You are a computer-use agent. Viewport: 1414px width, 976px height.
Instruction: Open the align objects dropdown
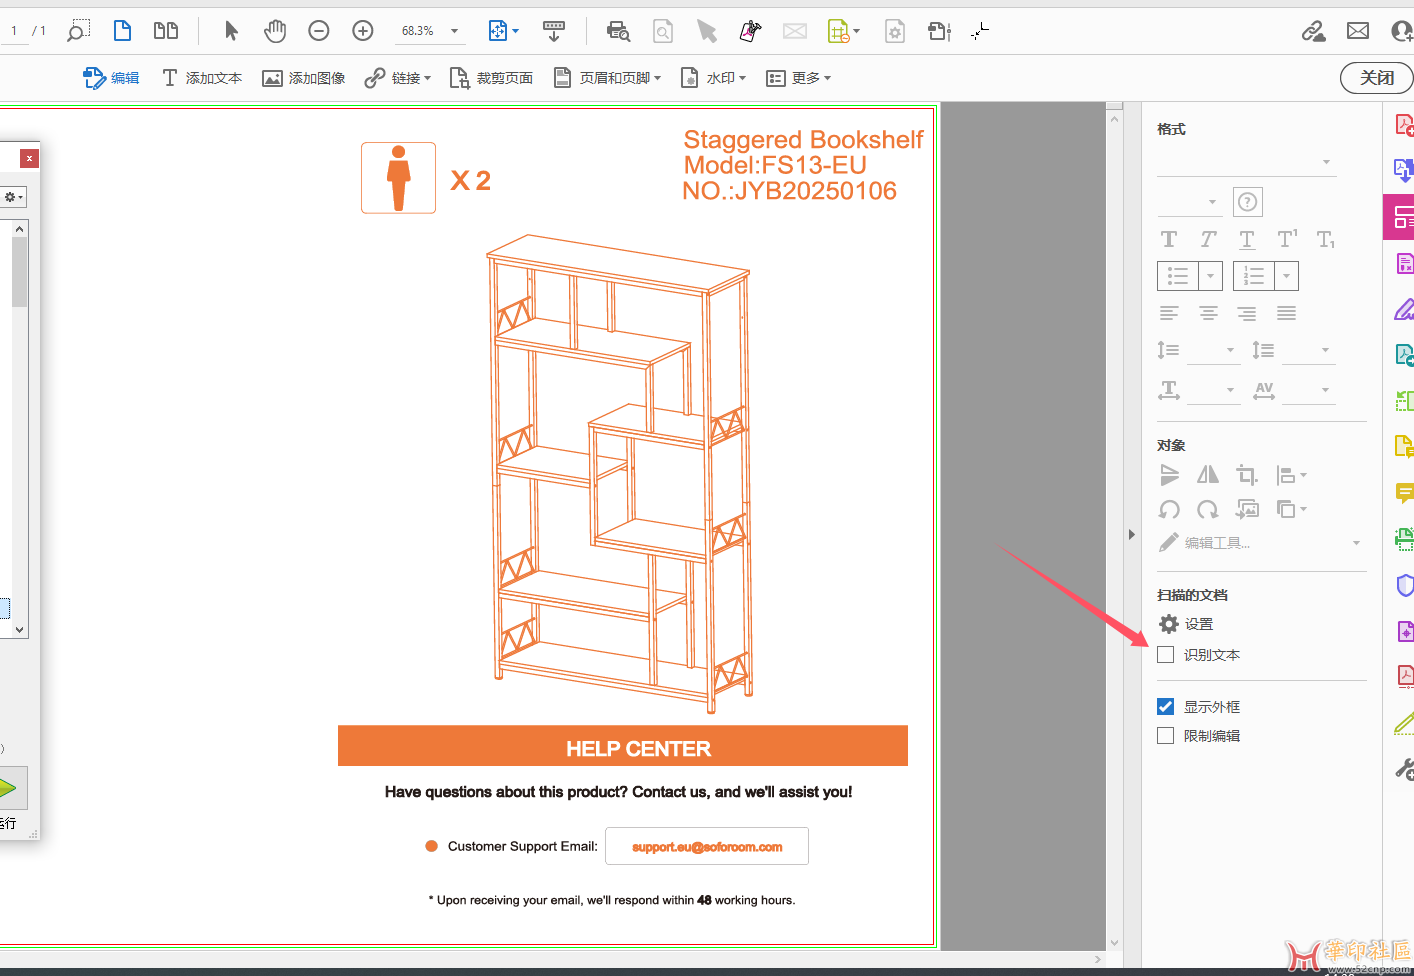1291,475
